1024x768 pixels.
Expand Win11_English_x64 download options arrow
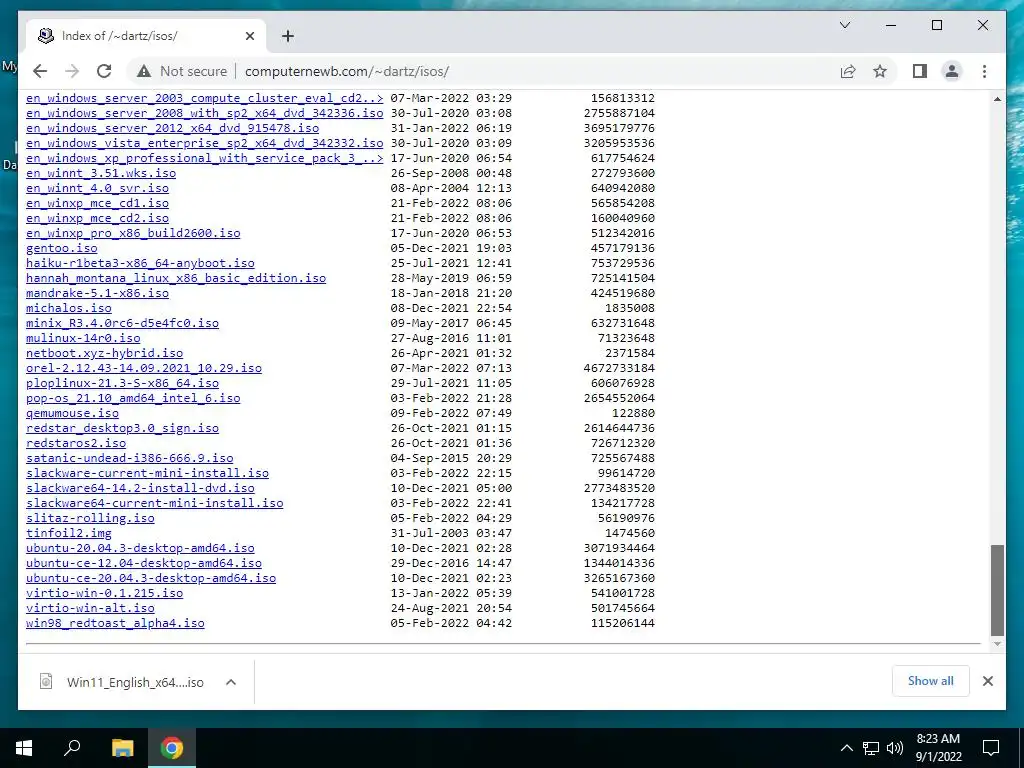231,682
